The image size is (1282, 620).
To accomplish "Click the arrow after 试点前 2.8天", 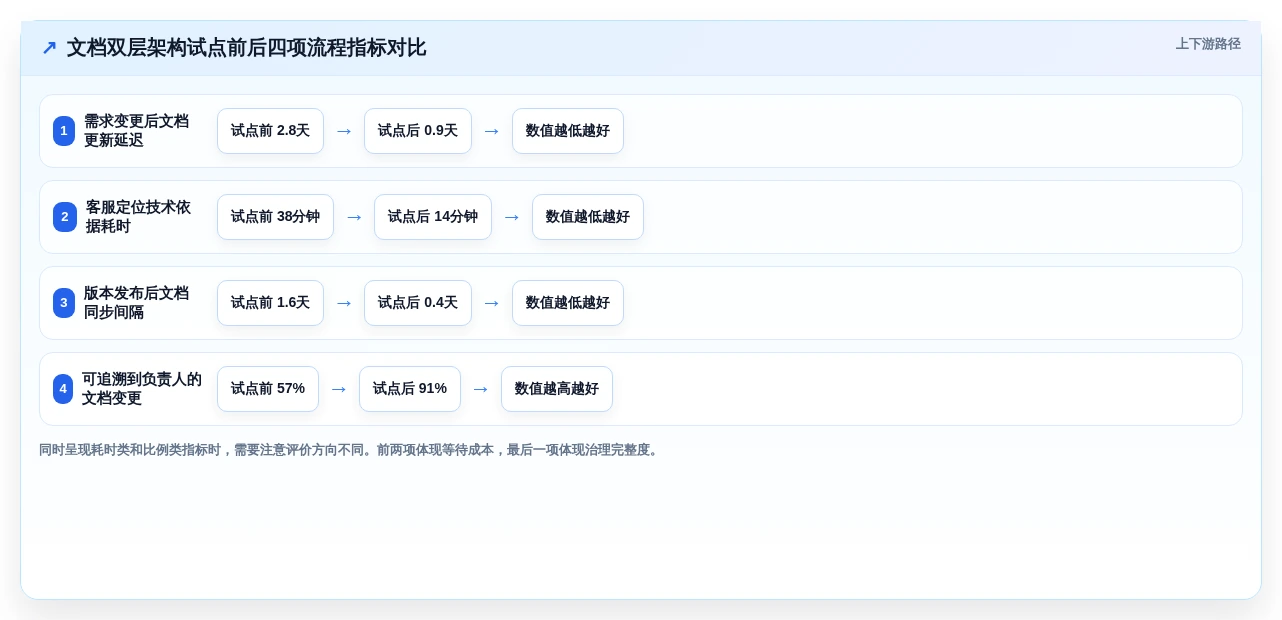I will coord(344,131).
